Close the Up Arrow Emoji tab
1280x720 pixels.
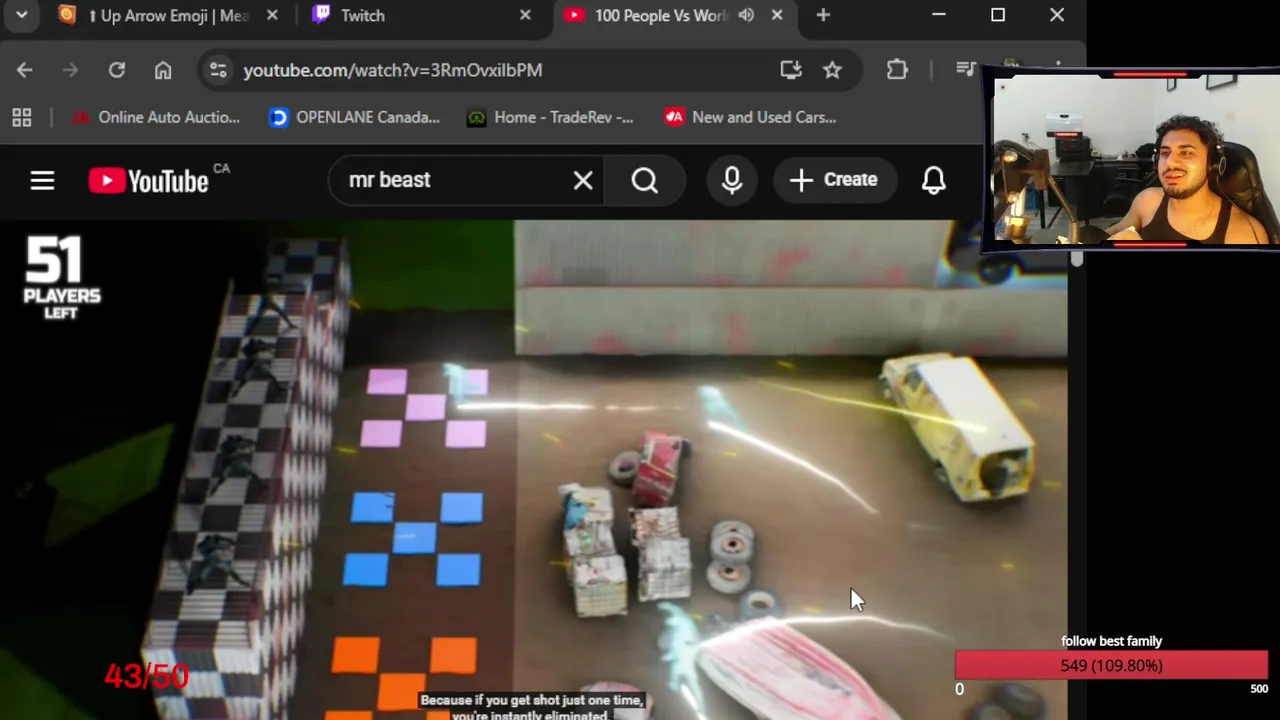[x=272, y=15]
